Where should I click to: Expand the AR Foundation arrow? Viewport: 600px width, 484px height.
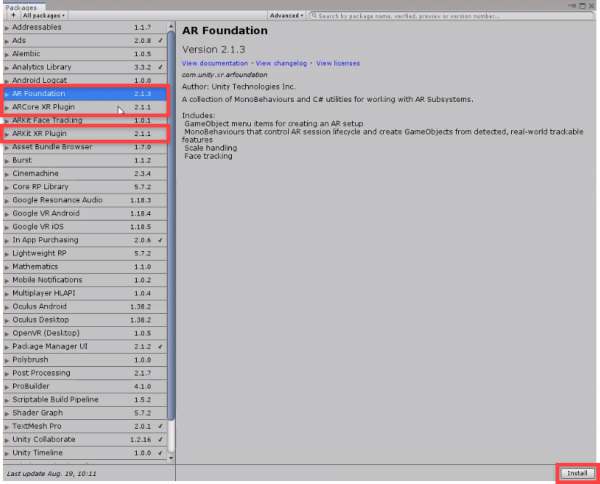point(7,94)
